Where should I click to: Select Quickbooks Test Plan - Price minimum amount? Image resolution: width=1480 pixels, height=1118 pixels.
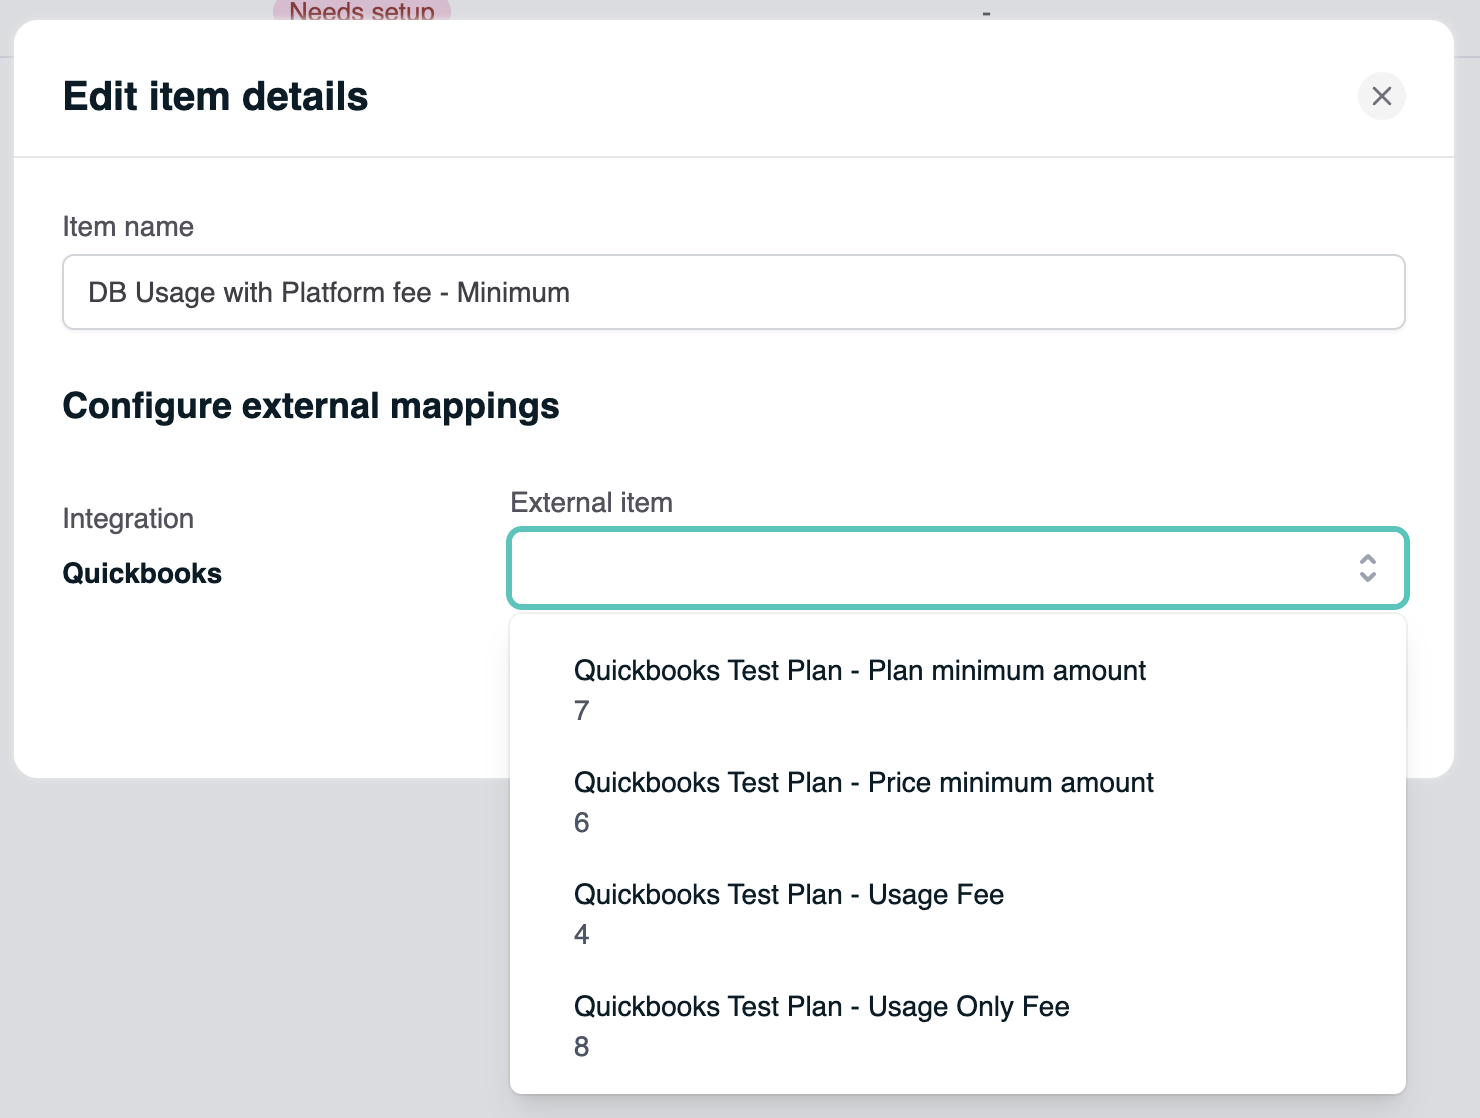(x=958, y=802)
